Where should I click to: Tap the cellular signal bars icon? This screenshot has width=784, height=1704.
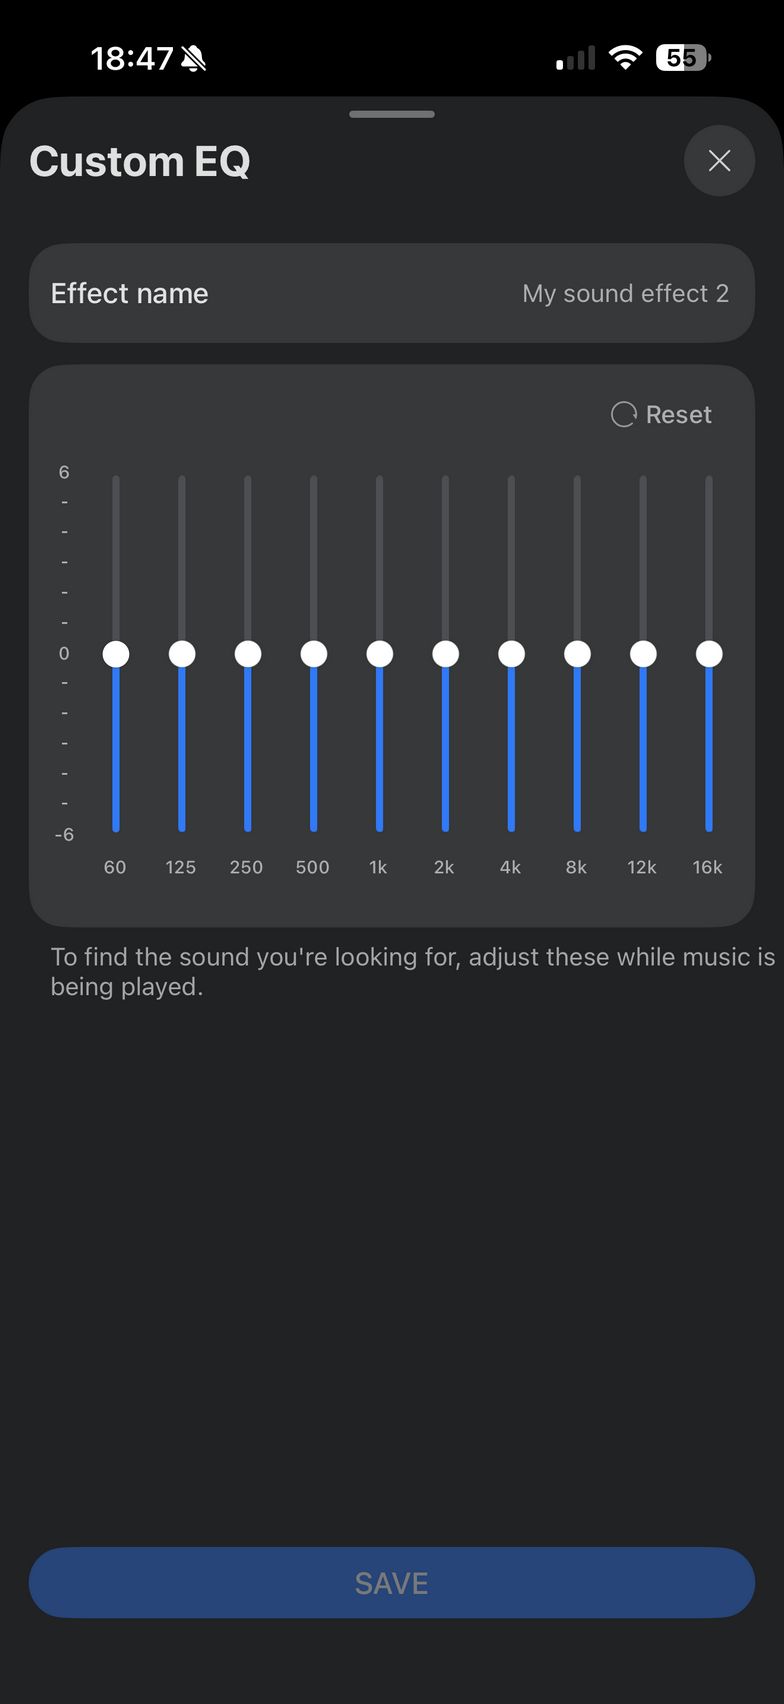click(x=575, y=59)
